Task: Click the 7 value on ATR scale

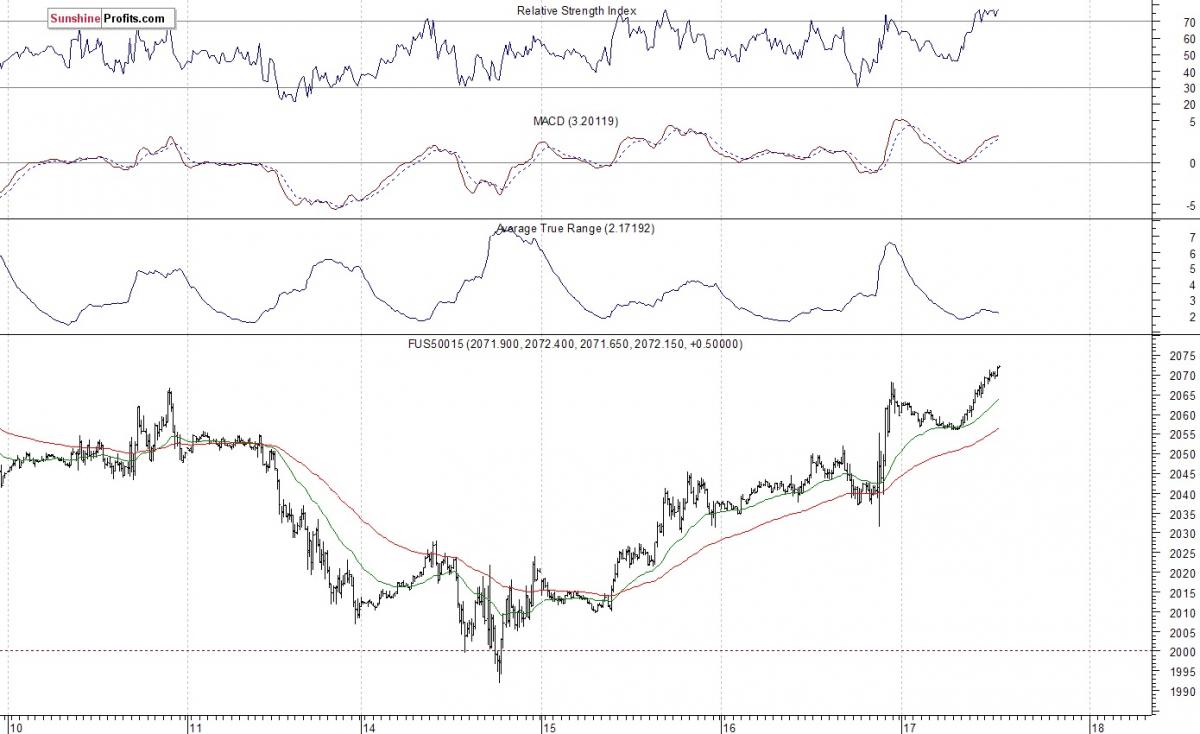Action: 1192,238
